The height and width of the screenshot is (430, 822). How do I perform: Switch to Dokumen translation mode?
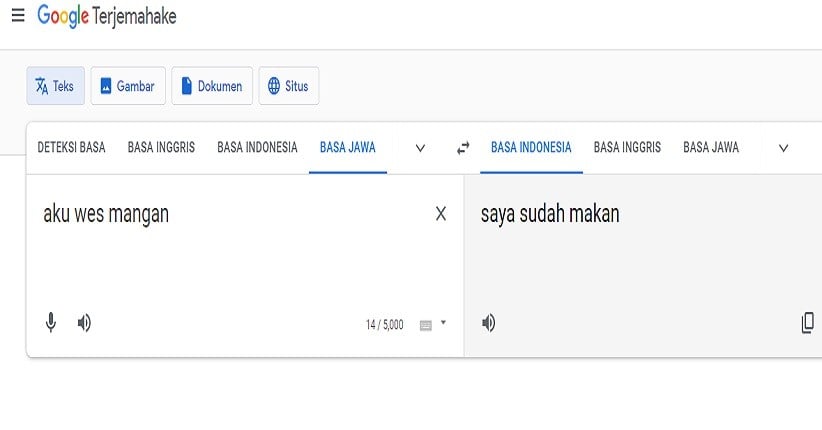click(x=211, y=86)
